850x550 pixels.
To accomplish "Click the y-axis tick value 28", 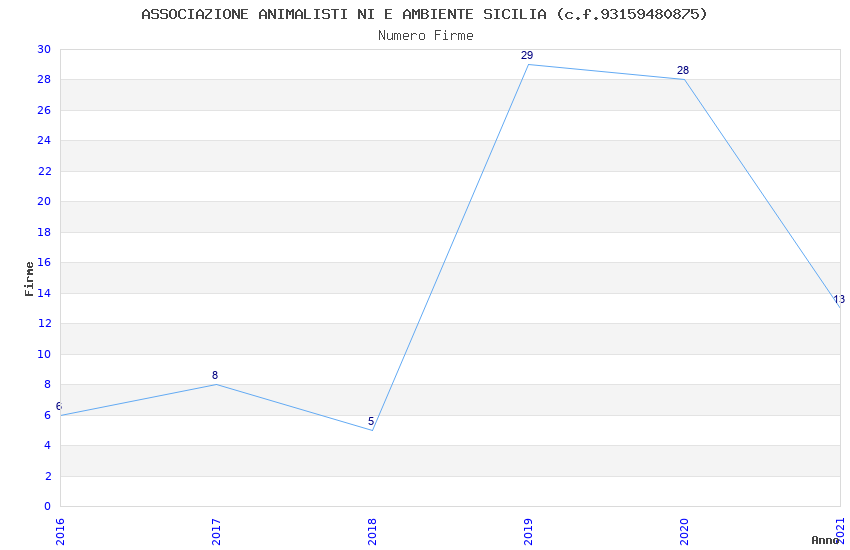I will click(44, 80).
